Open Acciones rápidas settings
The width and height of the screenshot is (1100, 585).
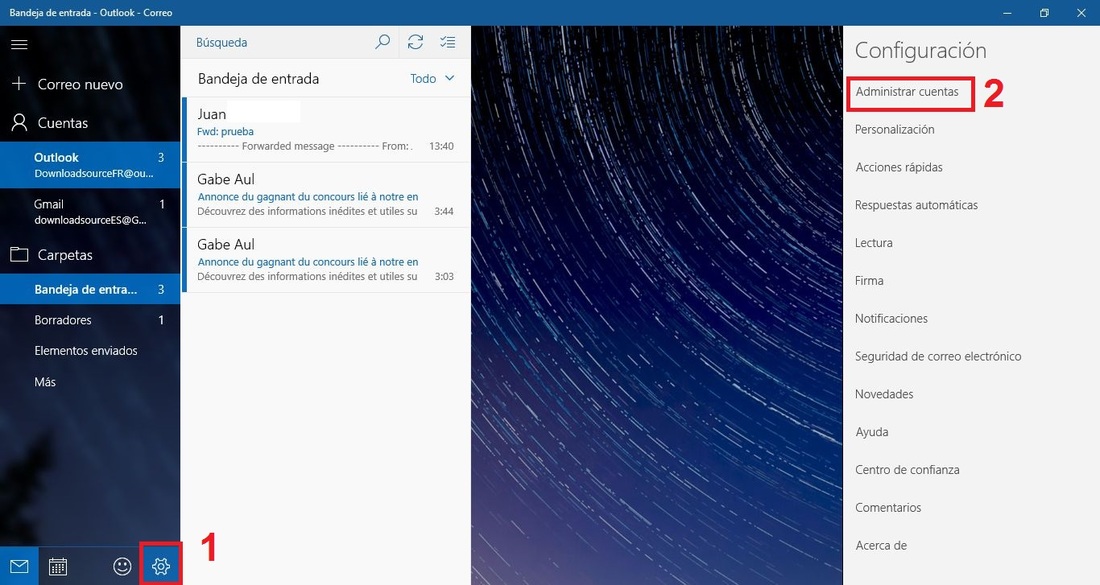coord(899,167)
